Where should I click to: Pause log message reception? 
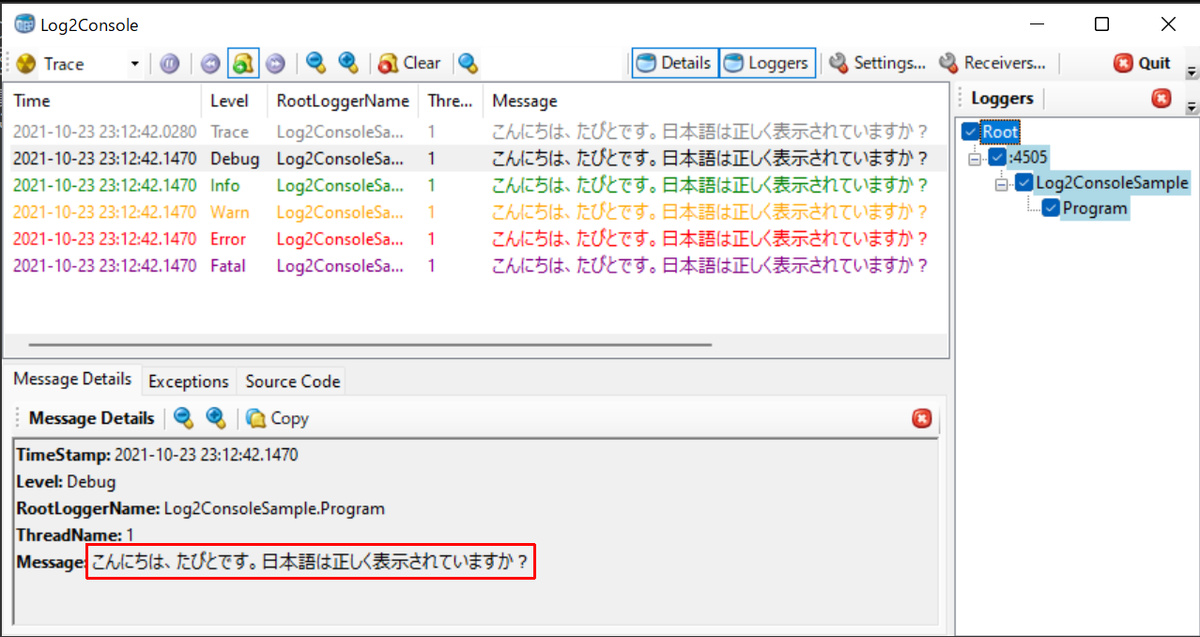tap(170, 63)
